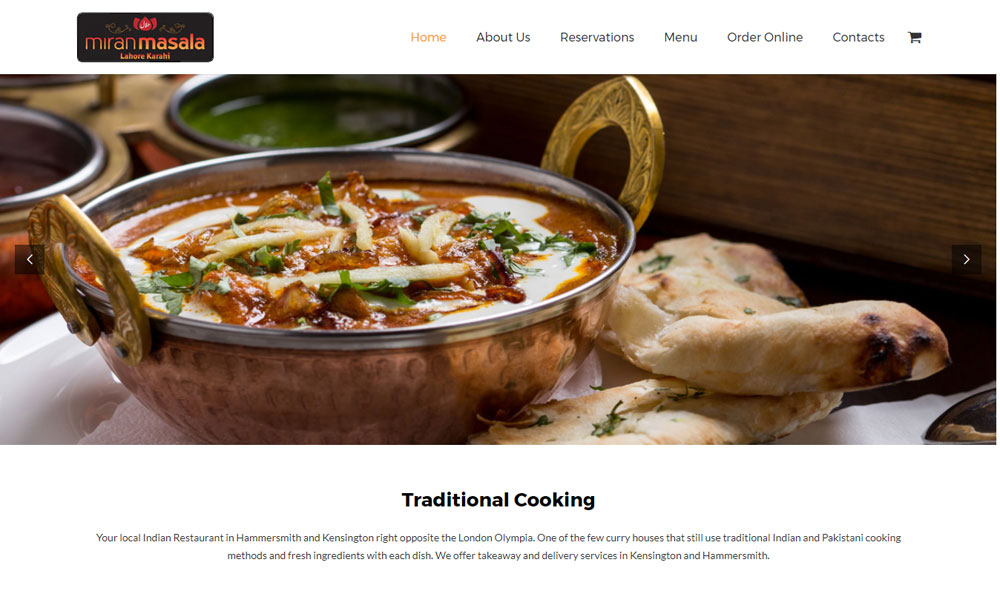Click the red halal emblem in logo
The image size is (1000, 600).
point(145,24)
